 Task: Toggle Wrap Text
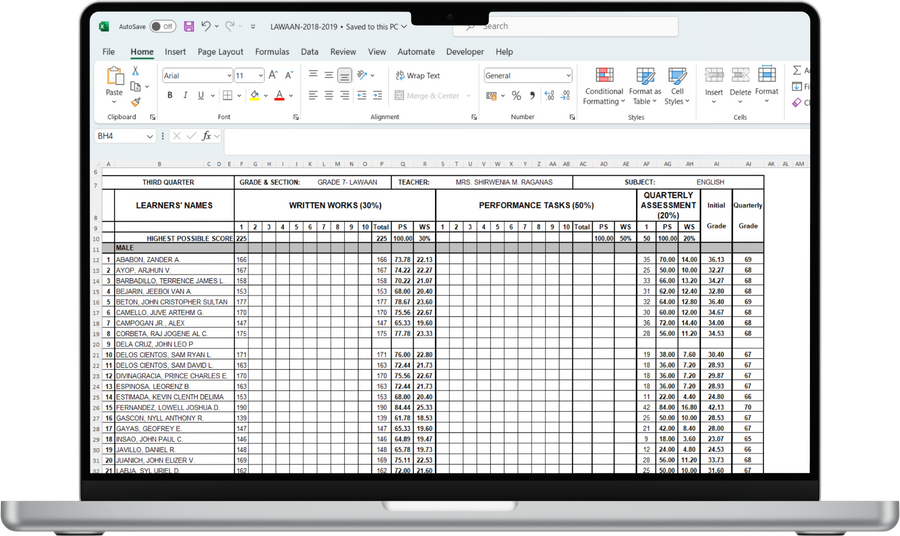(x=417, y=75)
